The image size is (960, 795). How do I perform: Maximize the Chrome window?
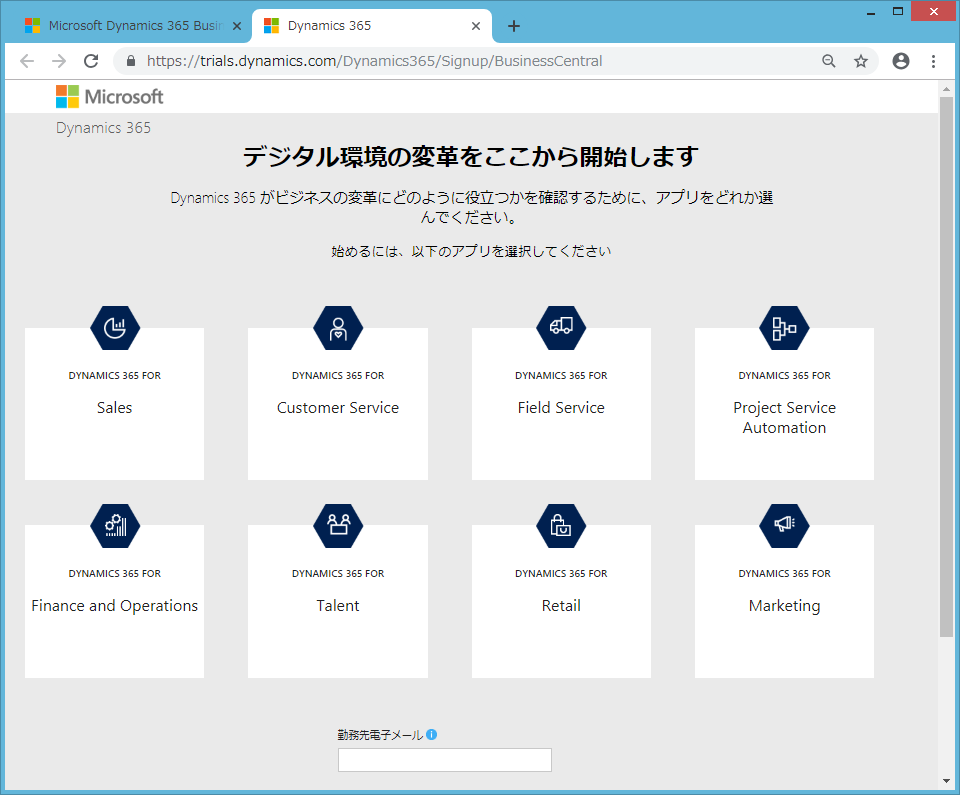pos(898,11)
